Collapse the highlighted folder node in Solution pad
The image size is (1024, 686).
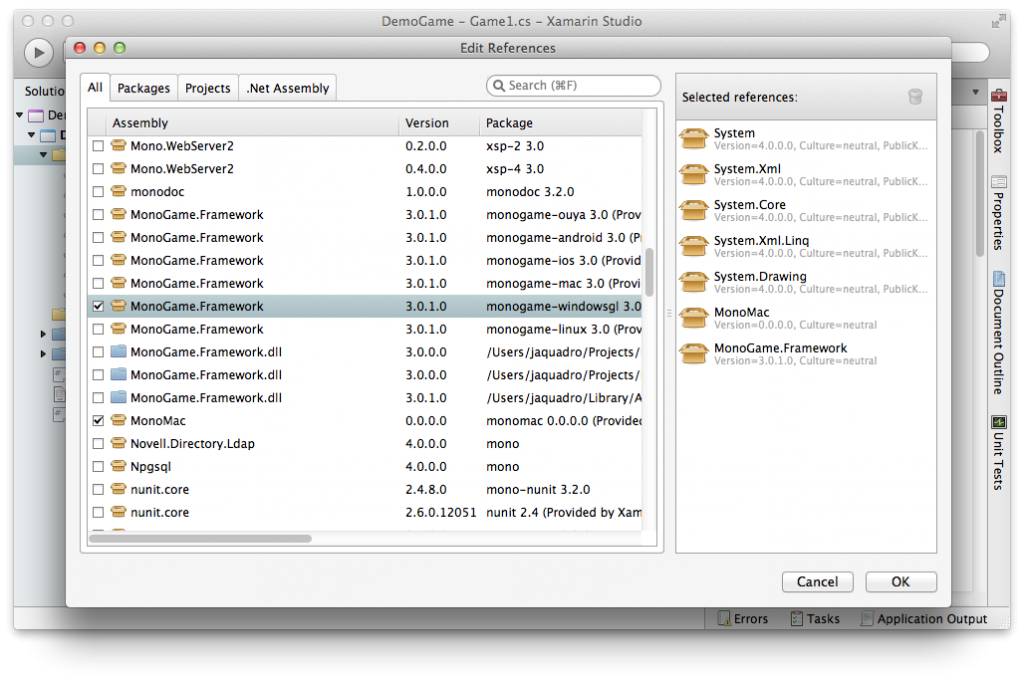(43, 155)
